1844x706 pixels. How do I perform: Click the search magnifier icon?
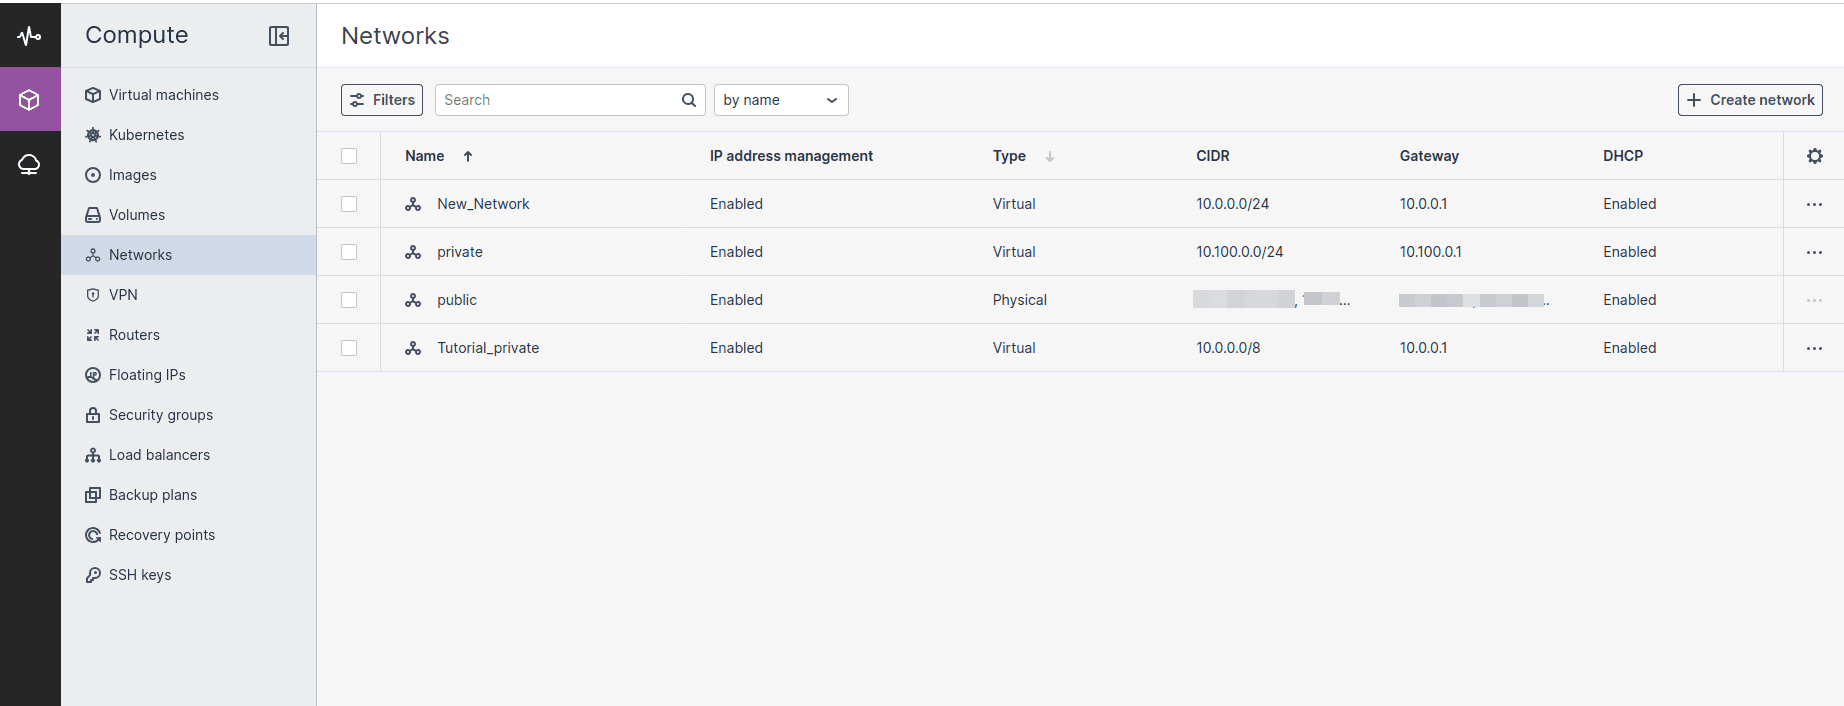(689, 100)
